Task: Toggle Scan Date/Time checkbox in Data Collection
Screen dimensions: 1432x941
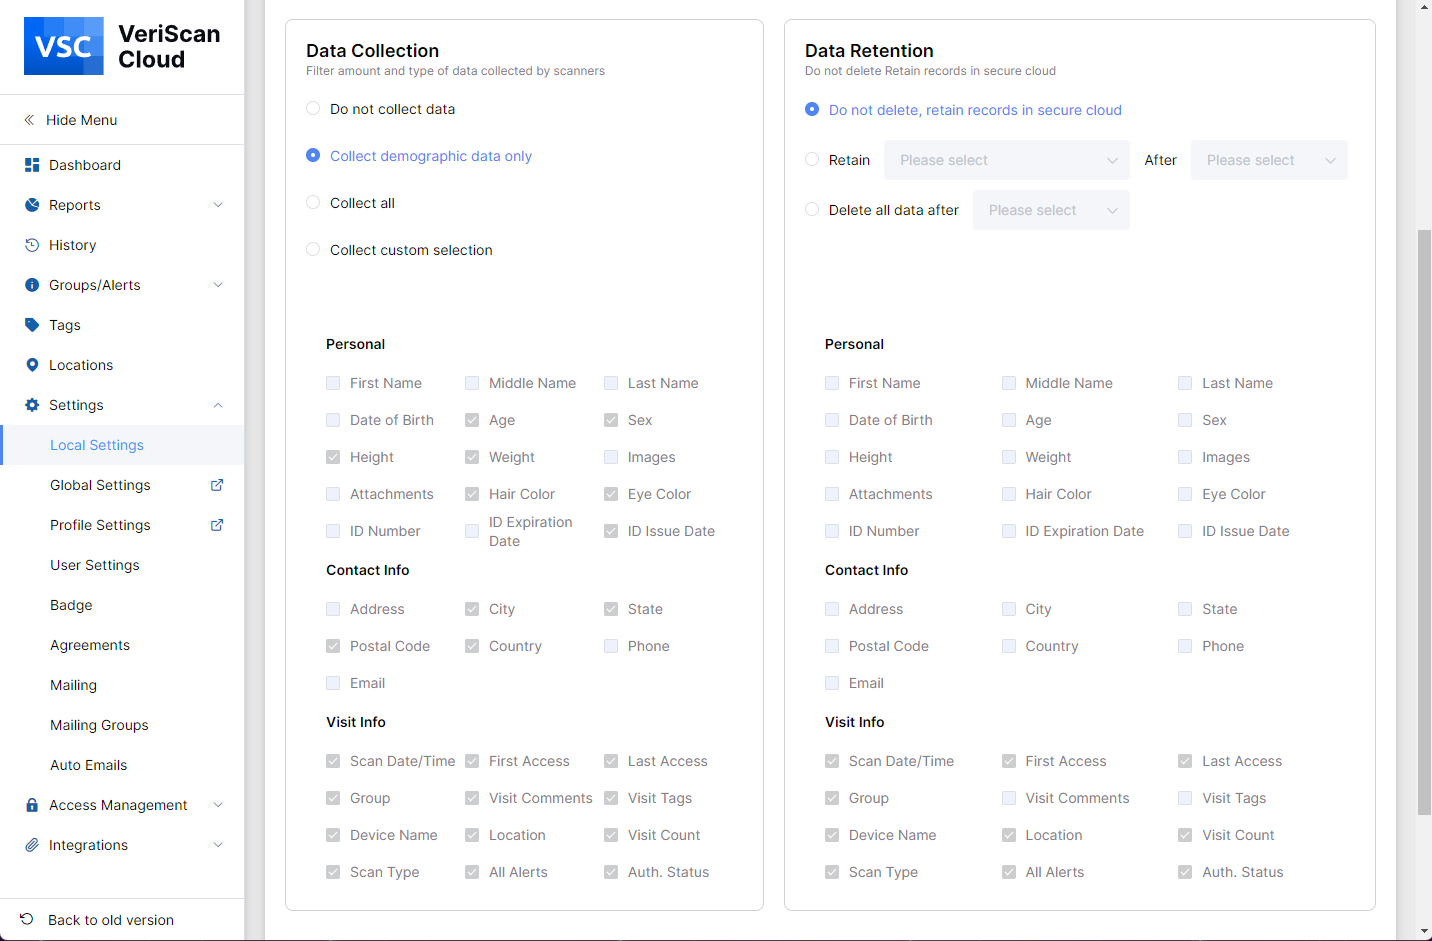Action: [x=333, y=761]
